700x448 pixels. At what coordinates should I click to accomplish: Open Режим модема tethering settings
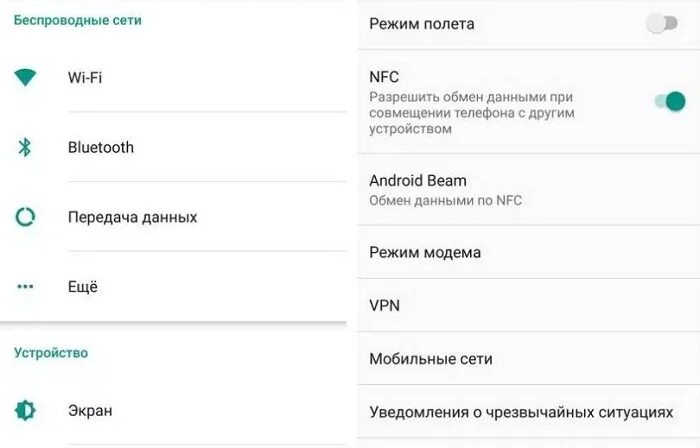pyautogui.click(x=529, y=252)
